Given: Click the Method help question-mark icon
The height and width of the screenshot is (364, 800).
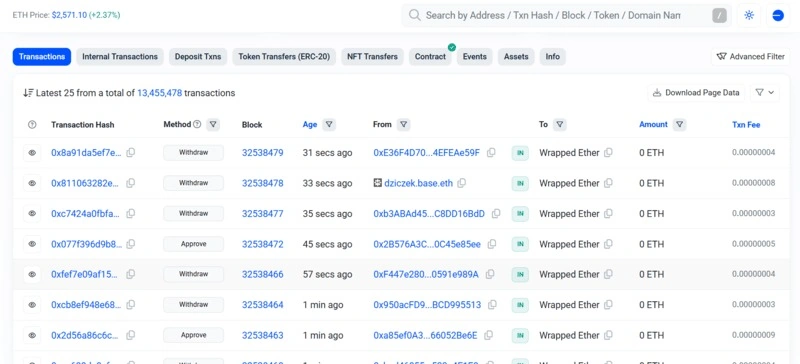Looking at the screenshot, I should coord(197,124).
